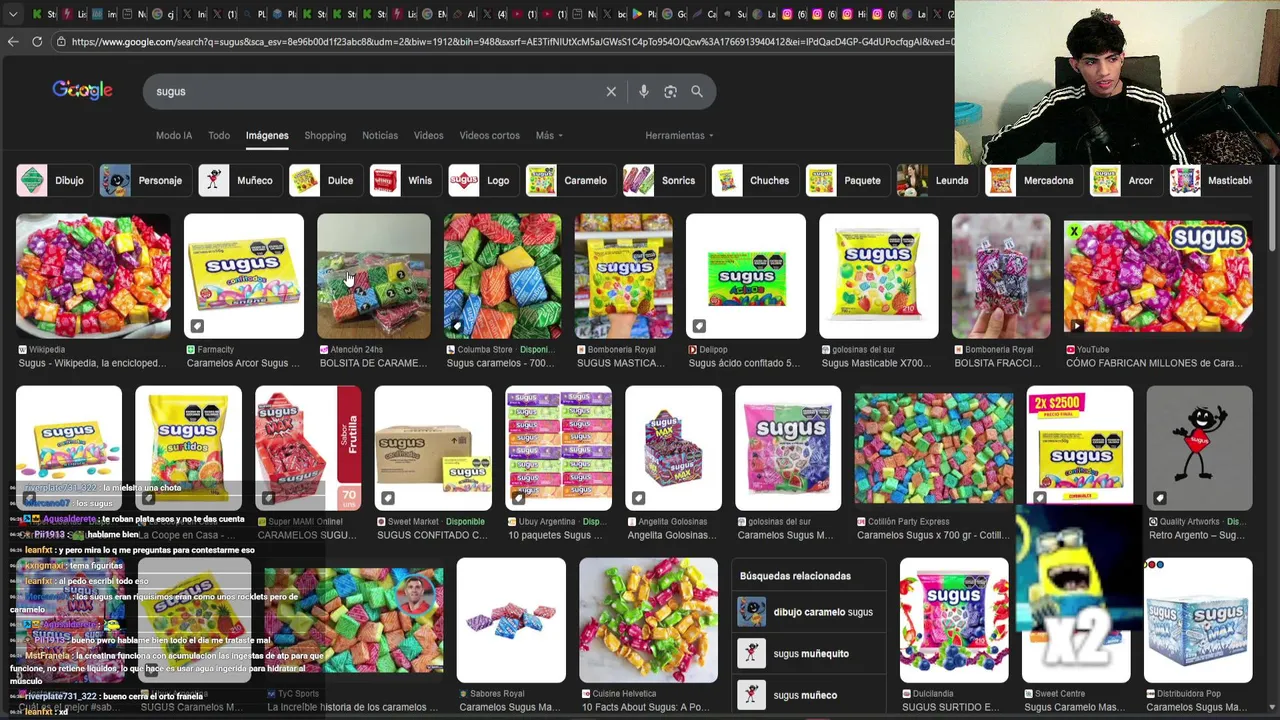The height and width of the screenshot is (720, 1280).
Task: Open the Cuisine Helvetica candies image
Action: click(648, 620)
